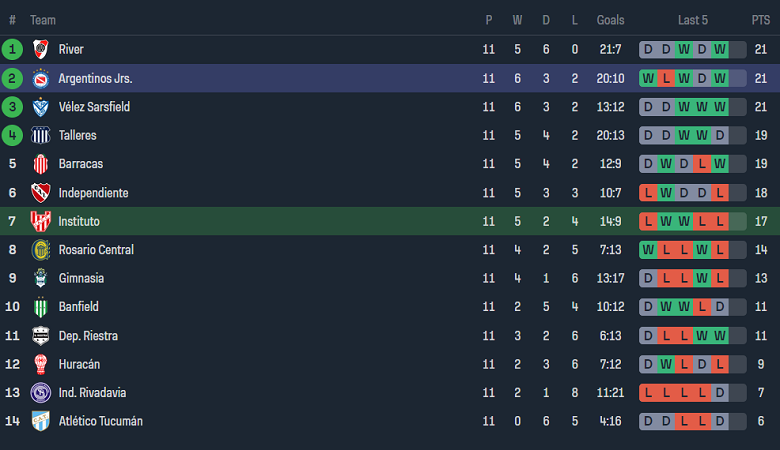This screenshot has width=780, height=450.
Task: Sort table by PTS column header
Action: (x=761, y=20)
